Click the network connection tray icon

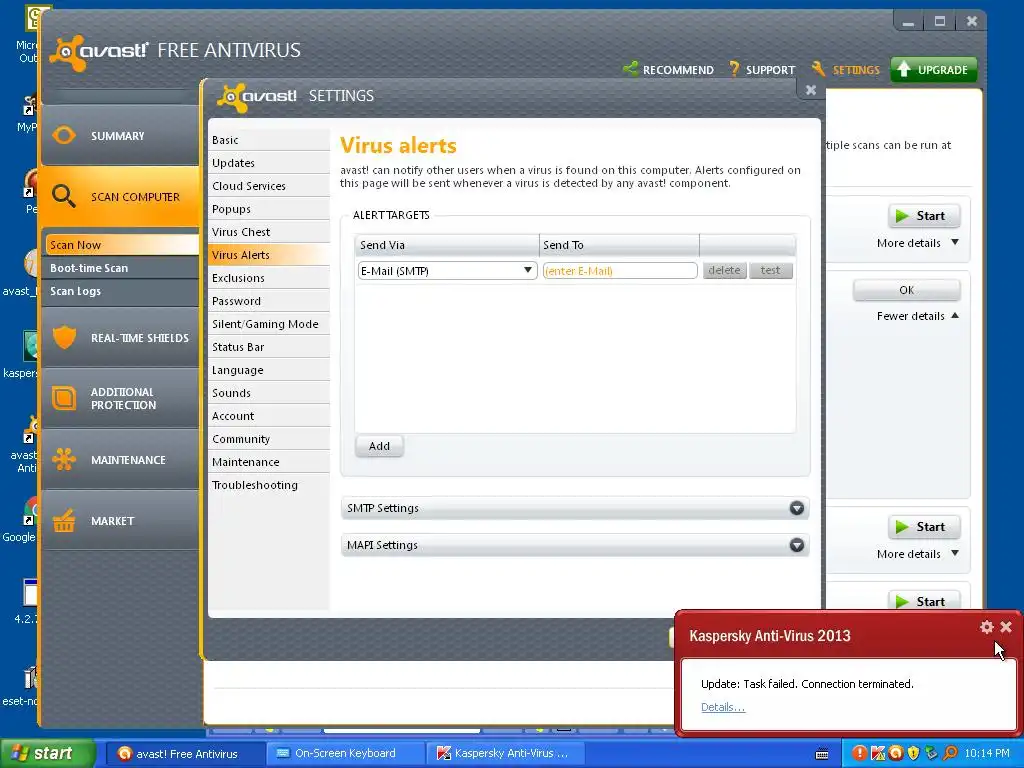931,753
